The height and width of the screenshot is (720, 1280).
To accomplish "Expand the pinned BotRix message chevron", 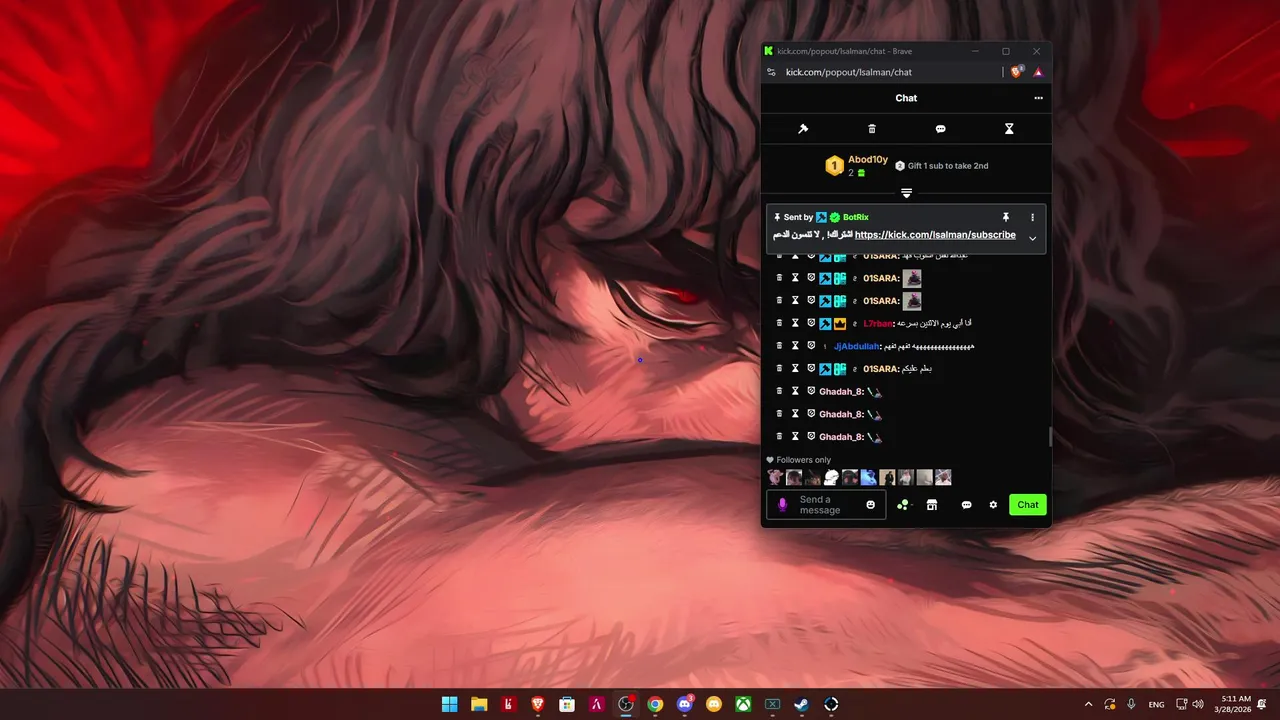I will (1033, 238).
